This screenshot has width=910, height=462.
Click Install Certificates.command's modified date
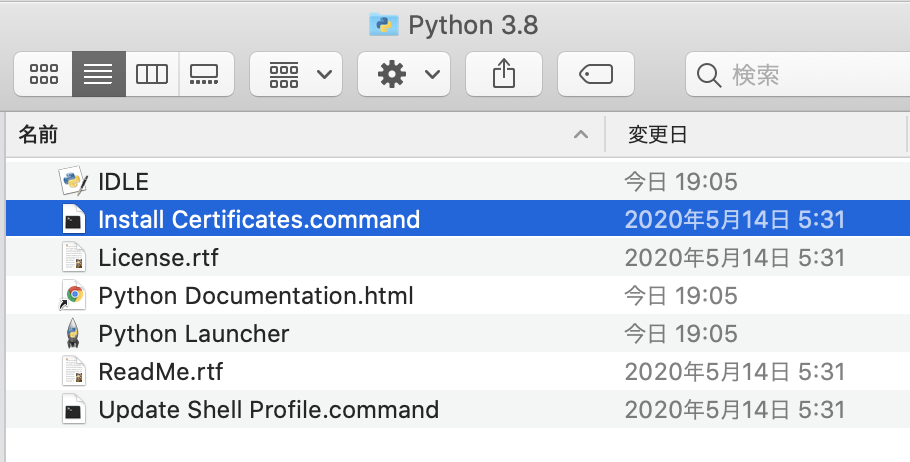coord(734,220)
